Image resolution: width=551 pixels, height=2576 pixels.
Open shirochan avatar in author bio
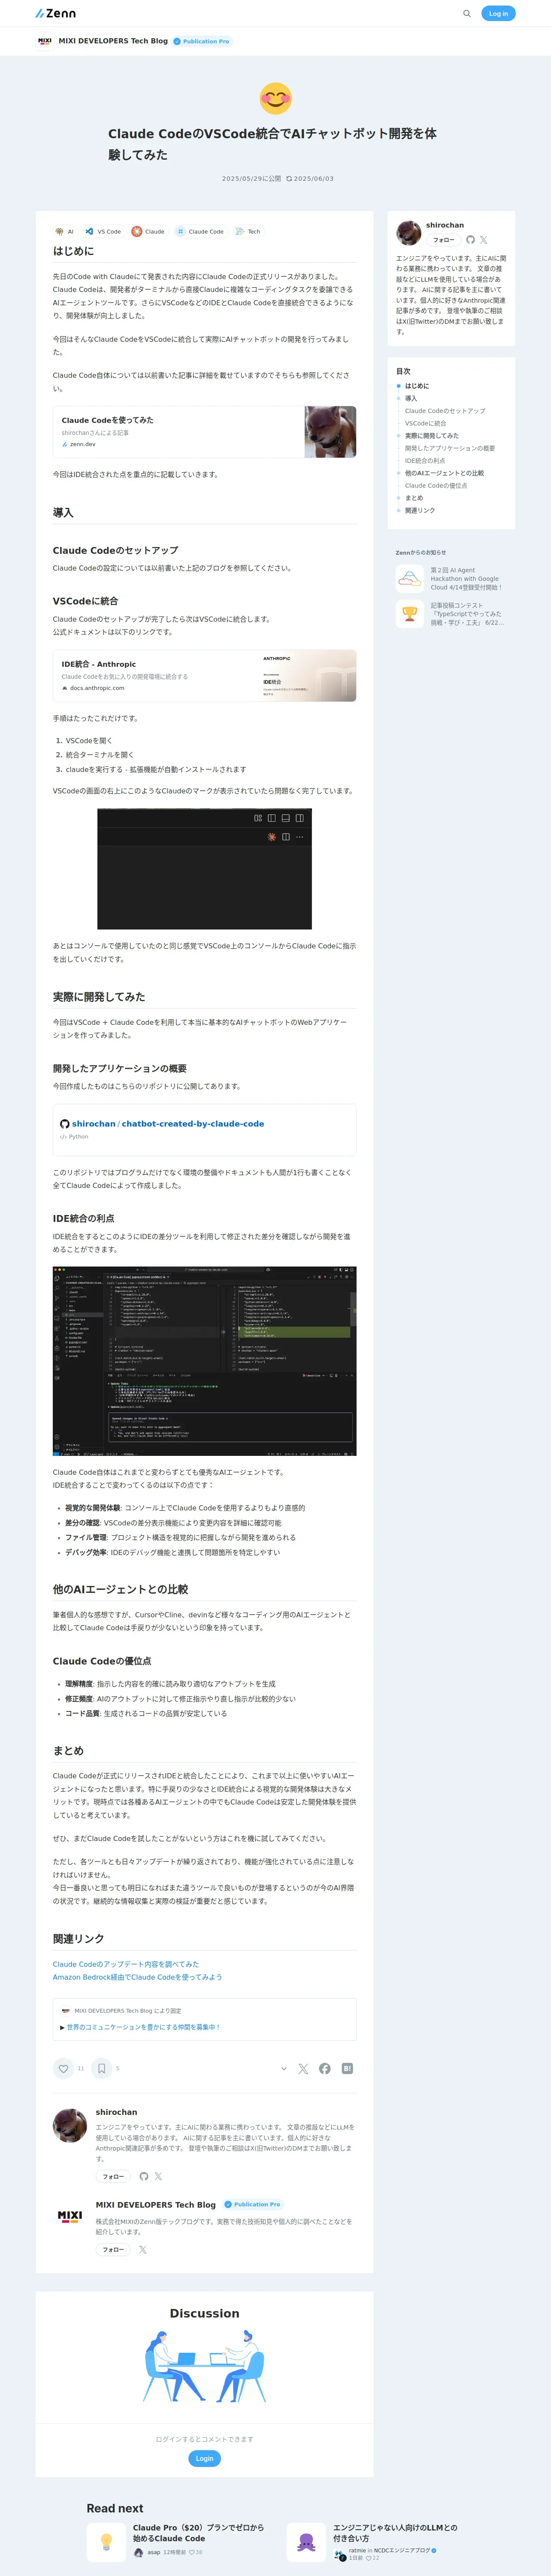point(70,2126)
